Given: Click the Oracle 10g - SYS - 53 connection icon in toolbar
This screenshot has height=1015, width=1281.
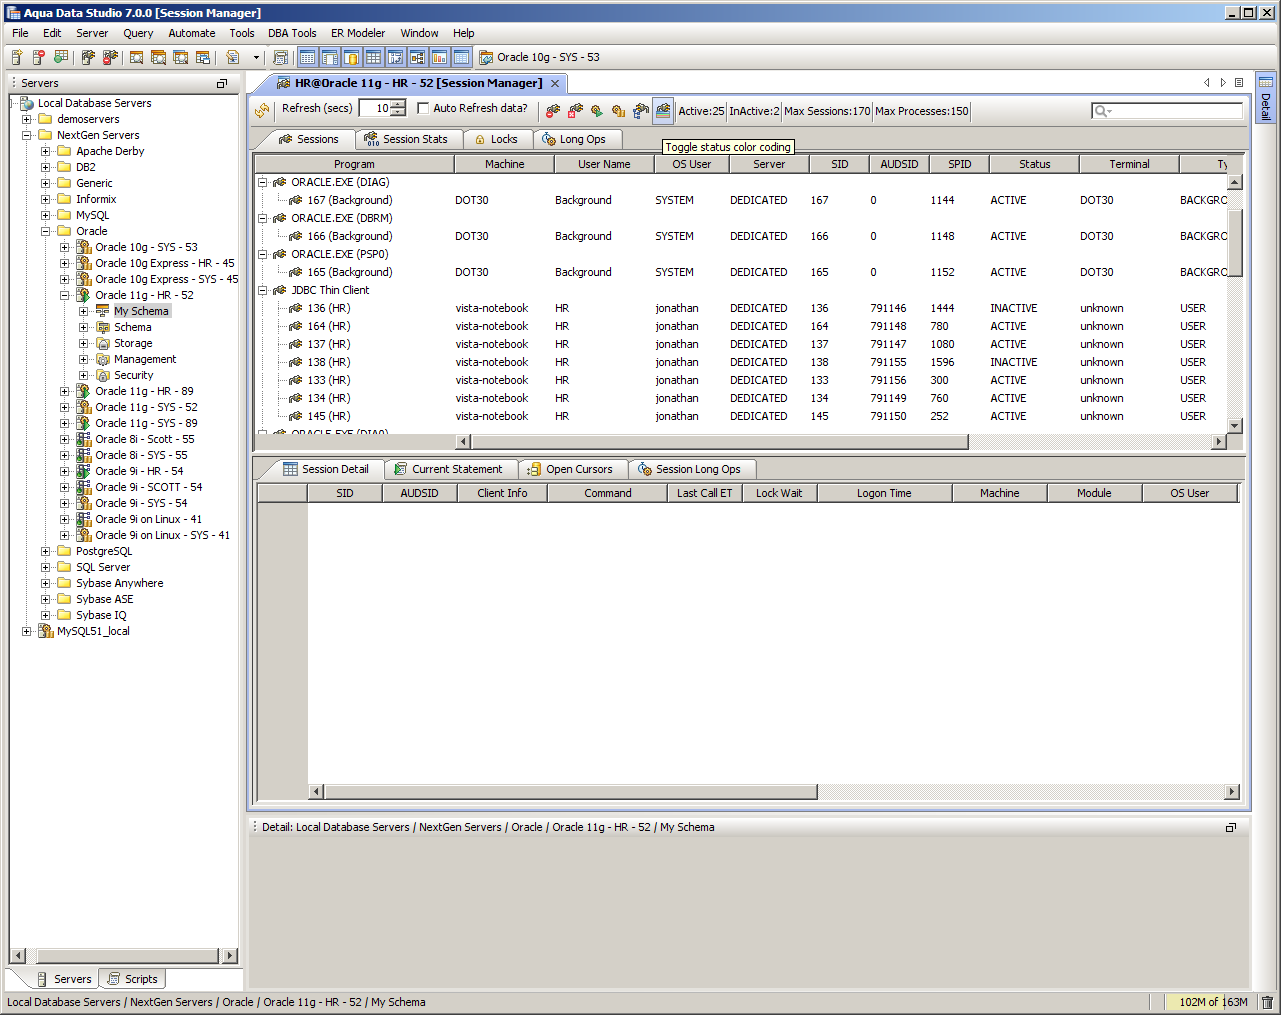Looking at the screenshot, I should click(x=486, y=58).
